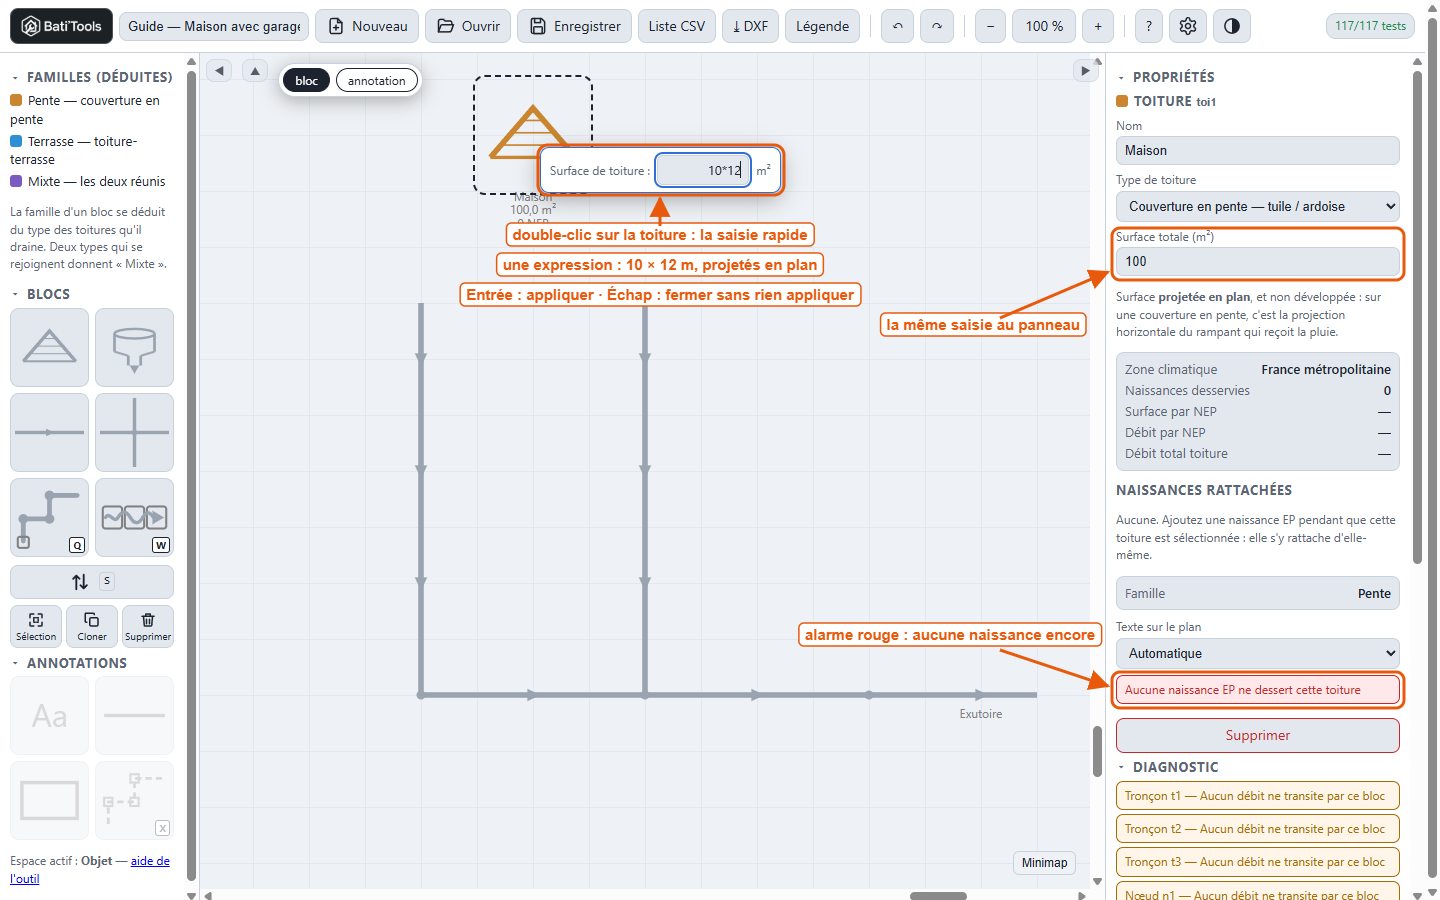Open the Légende

(x=823, y=26)
